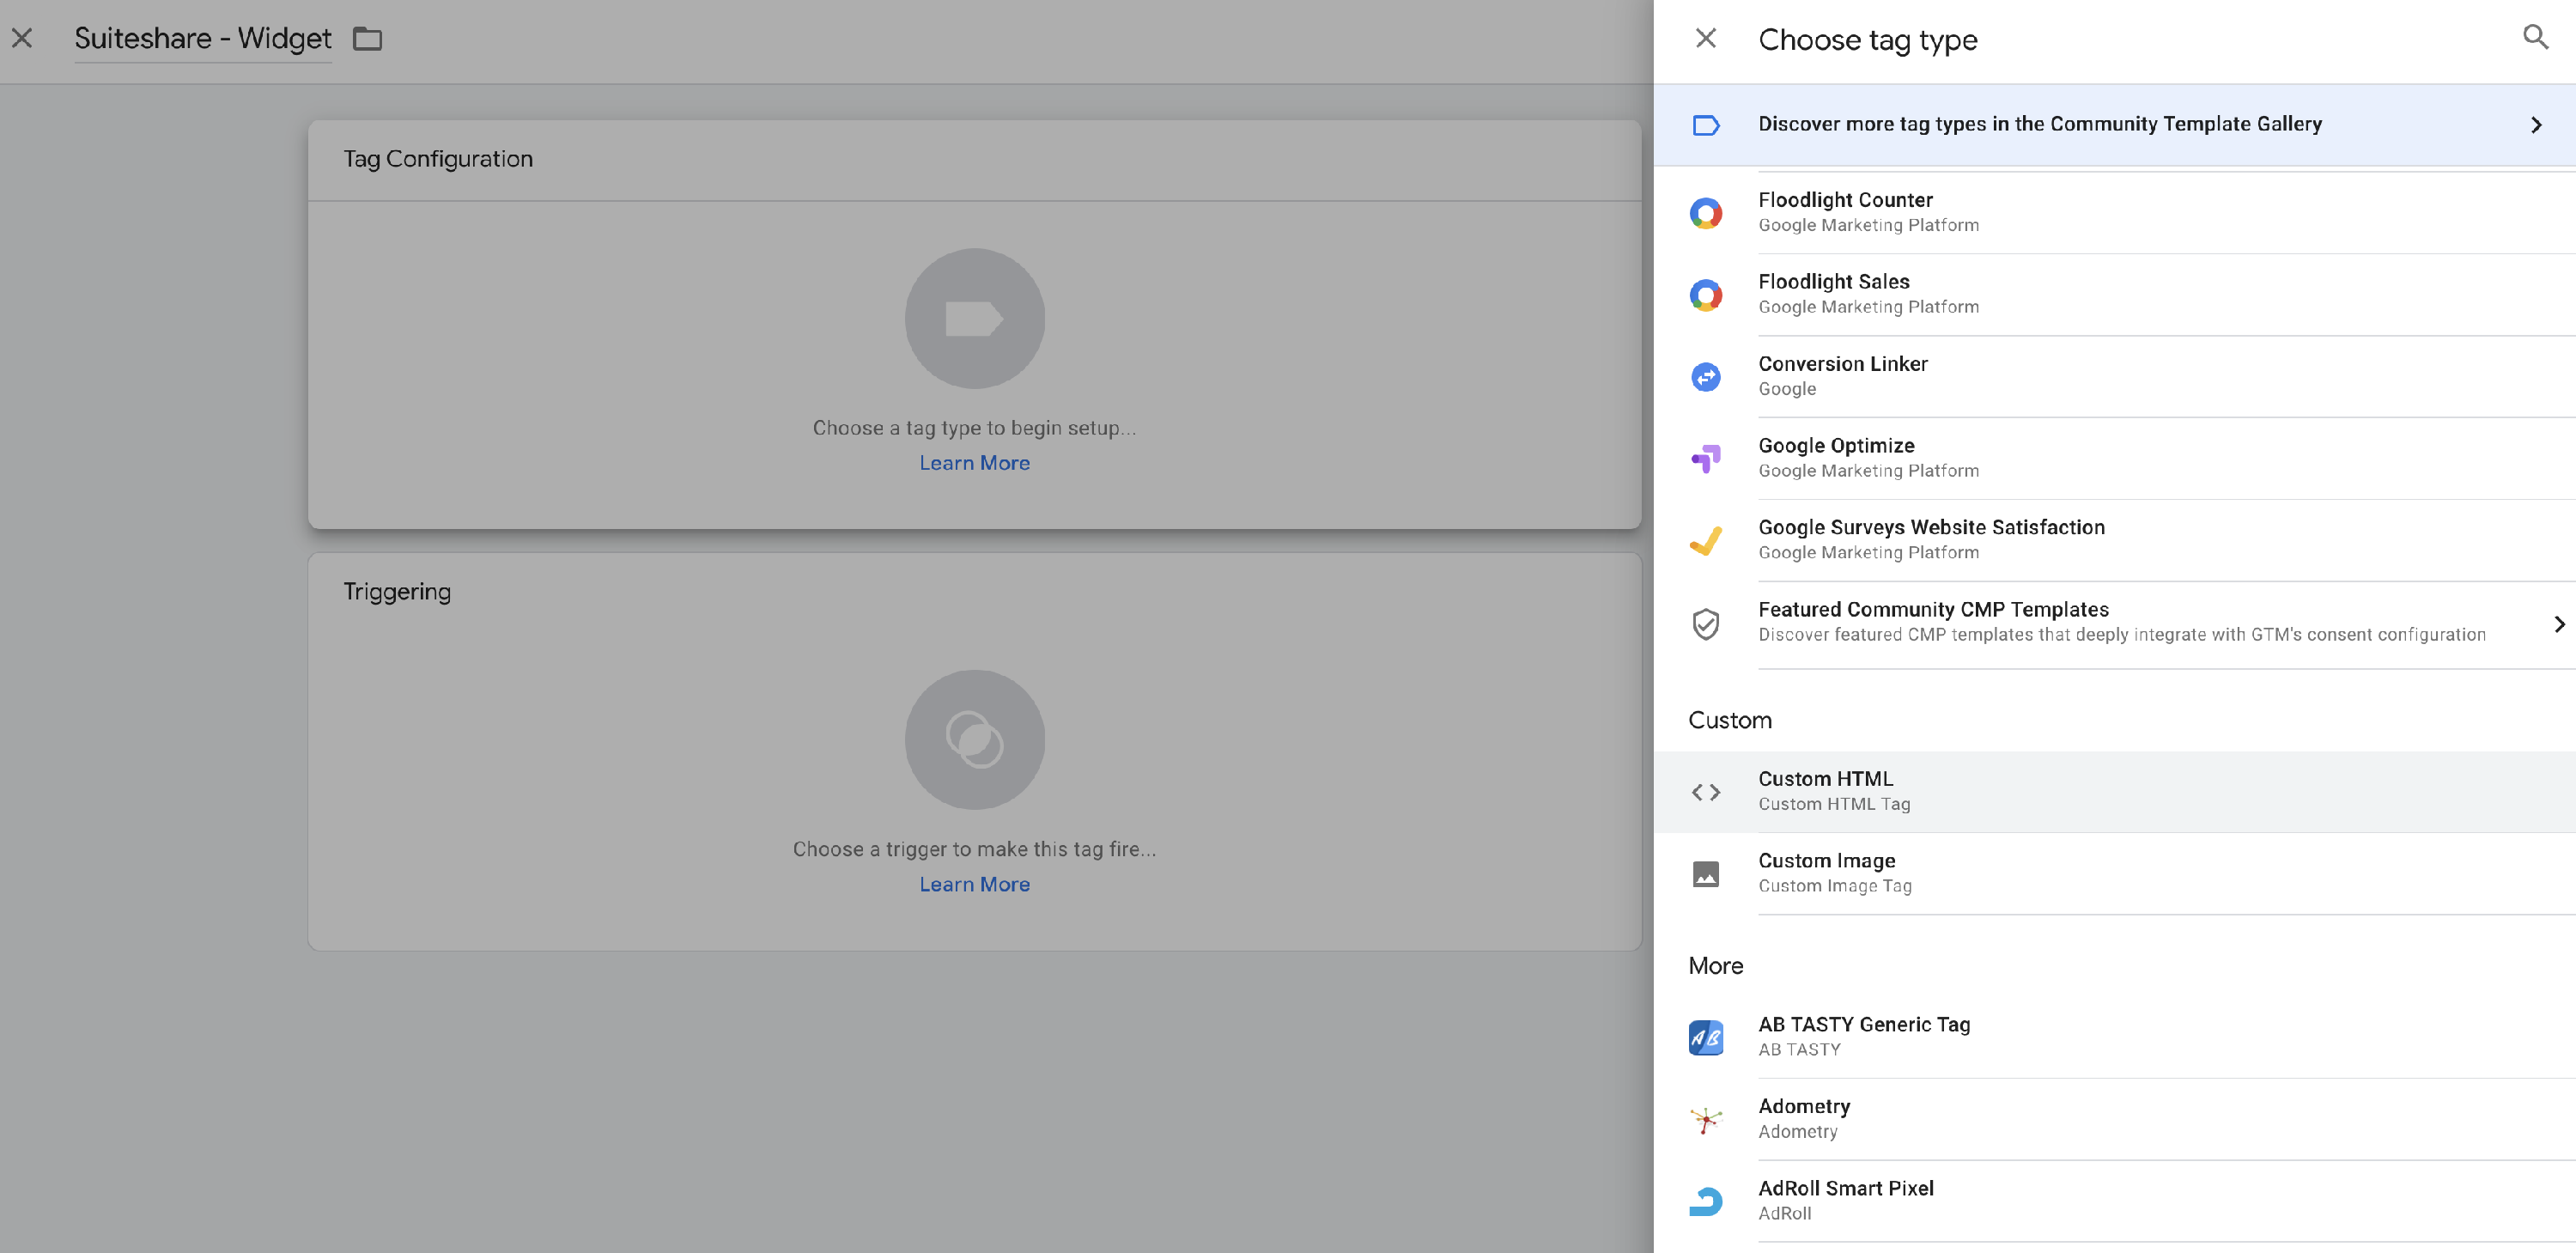Close the Choose tag type panel

tap(1706, 38)
